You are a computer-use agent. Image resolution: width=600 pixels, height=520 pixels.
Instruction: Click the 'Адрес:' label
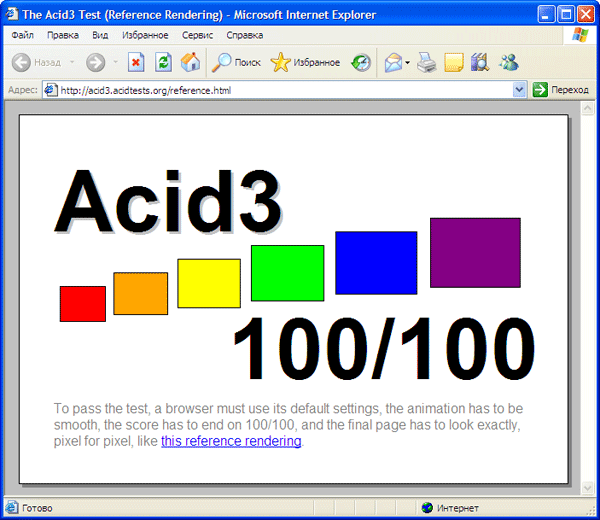(x=23, y=90)
